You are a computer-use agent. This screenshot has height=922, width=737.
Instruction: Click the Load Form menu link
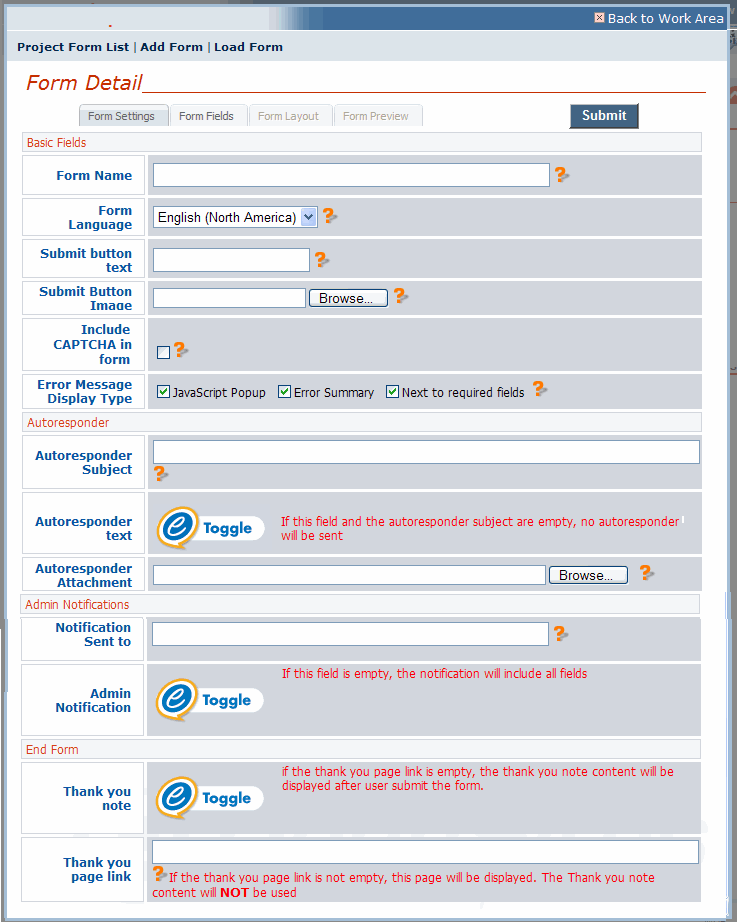[248, 47]
